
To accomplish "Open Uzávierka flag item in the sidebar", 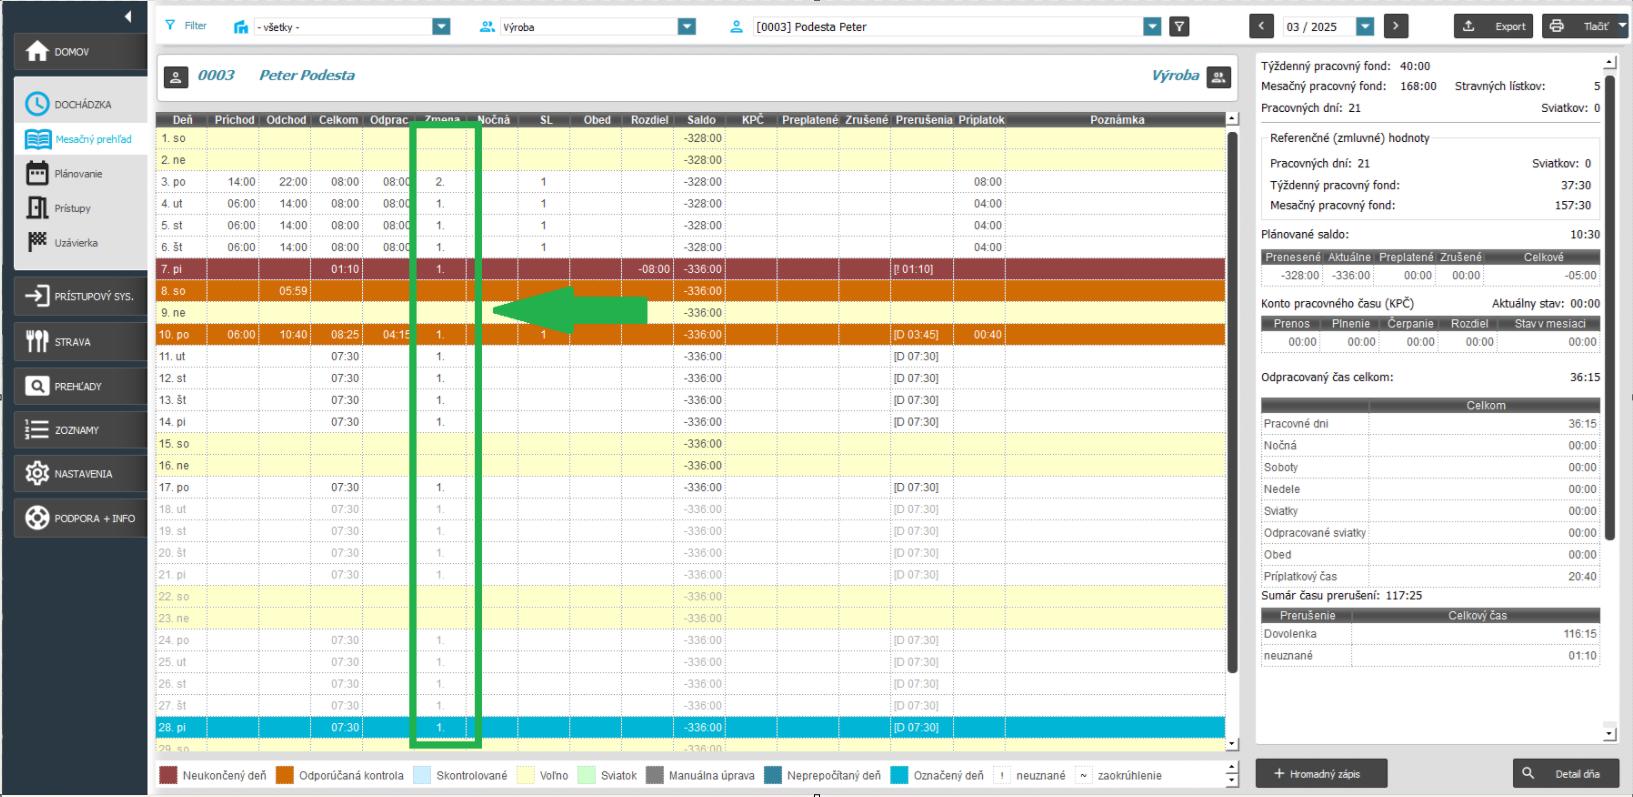I will click(76, 243).
